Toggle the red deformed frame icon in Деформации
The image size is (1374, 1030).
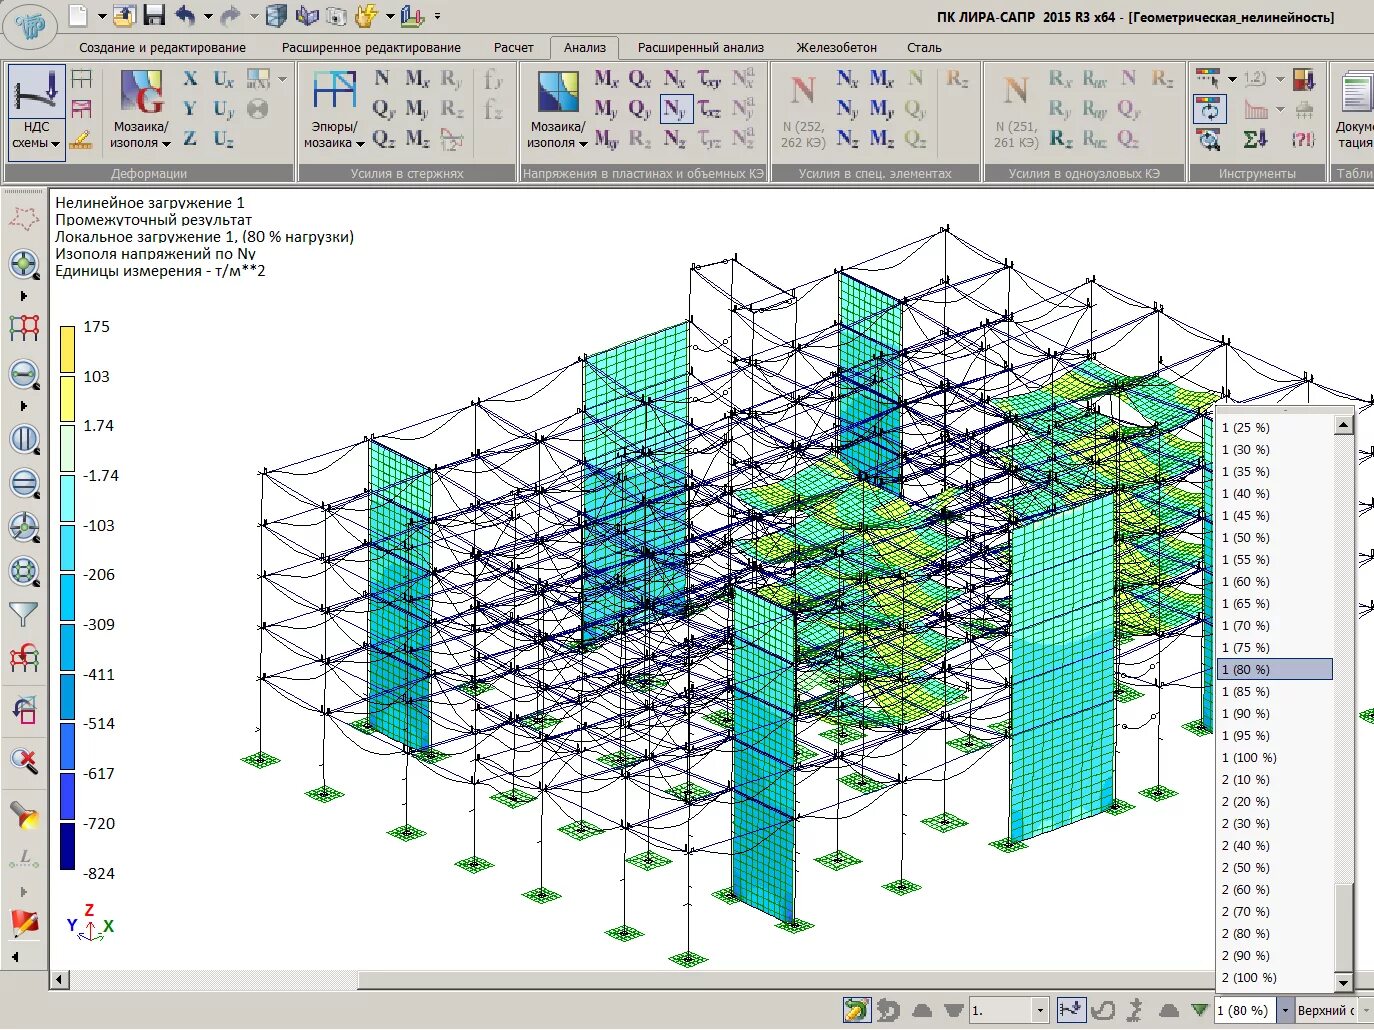point(82,109)
